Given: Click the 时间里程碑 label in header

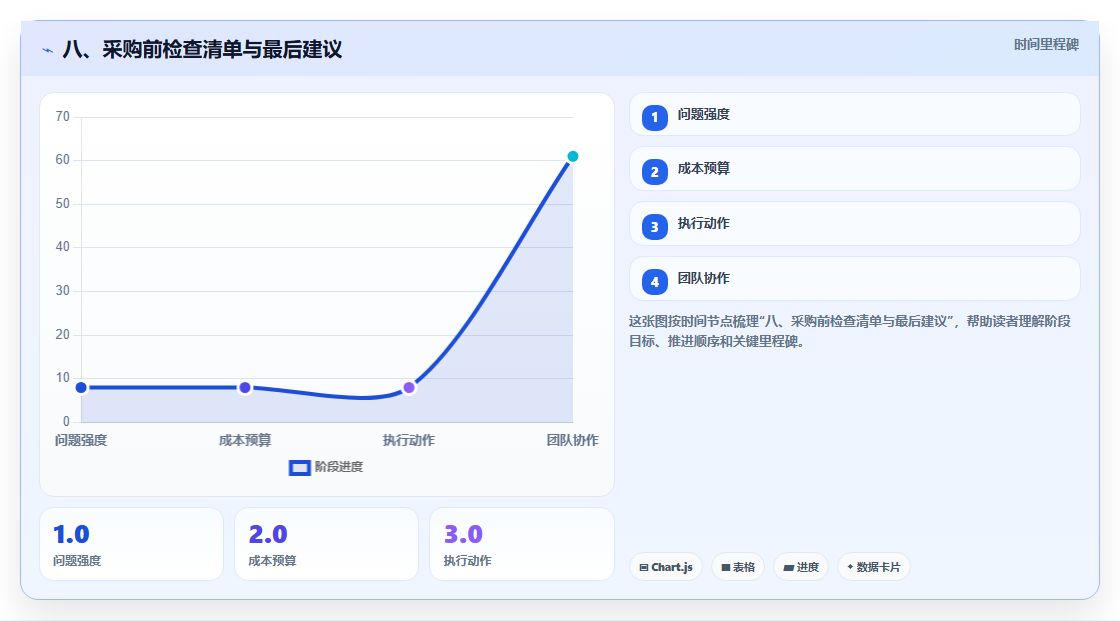Looking at the screenshot, I should point(1046,45).
